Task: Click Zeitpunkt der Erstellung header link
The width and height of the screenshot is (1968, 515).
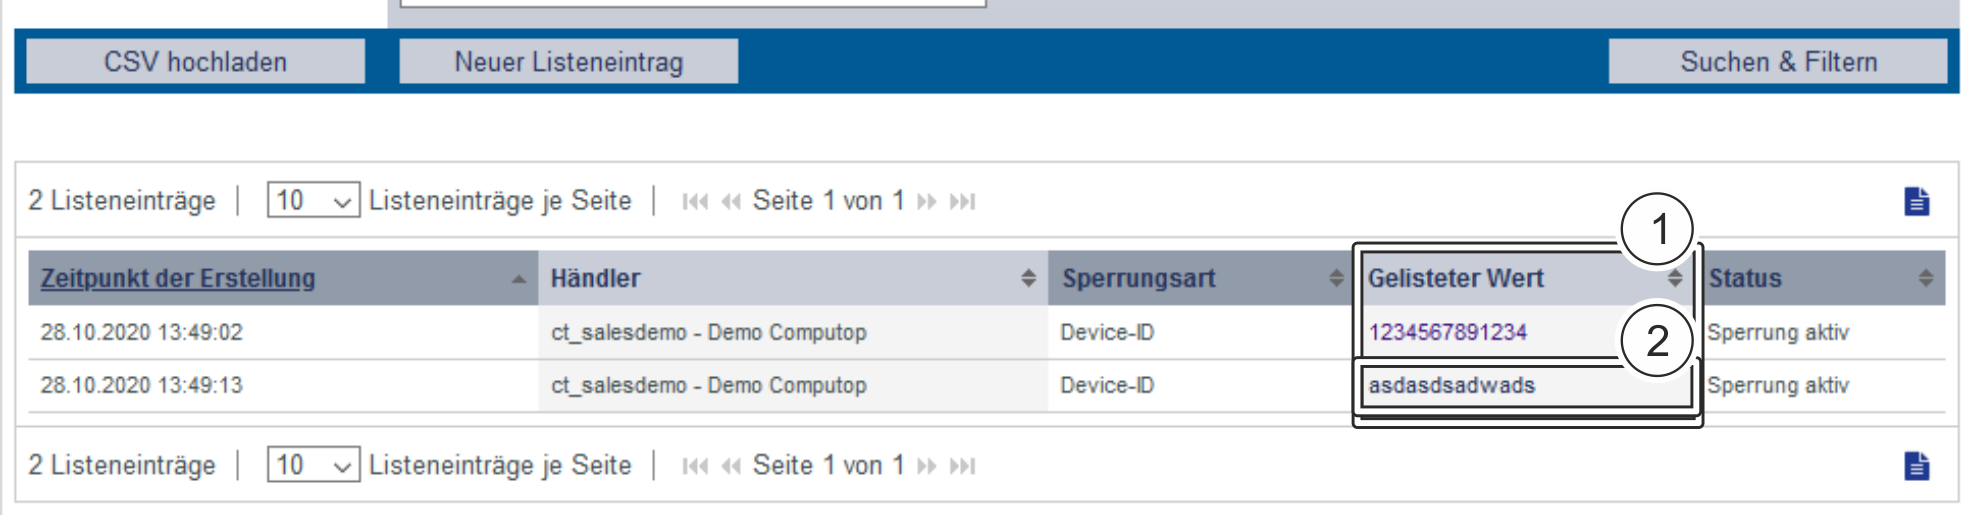Action: 178,279
